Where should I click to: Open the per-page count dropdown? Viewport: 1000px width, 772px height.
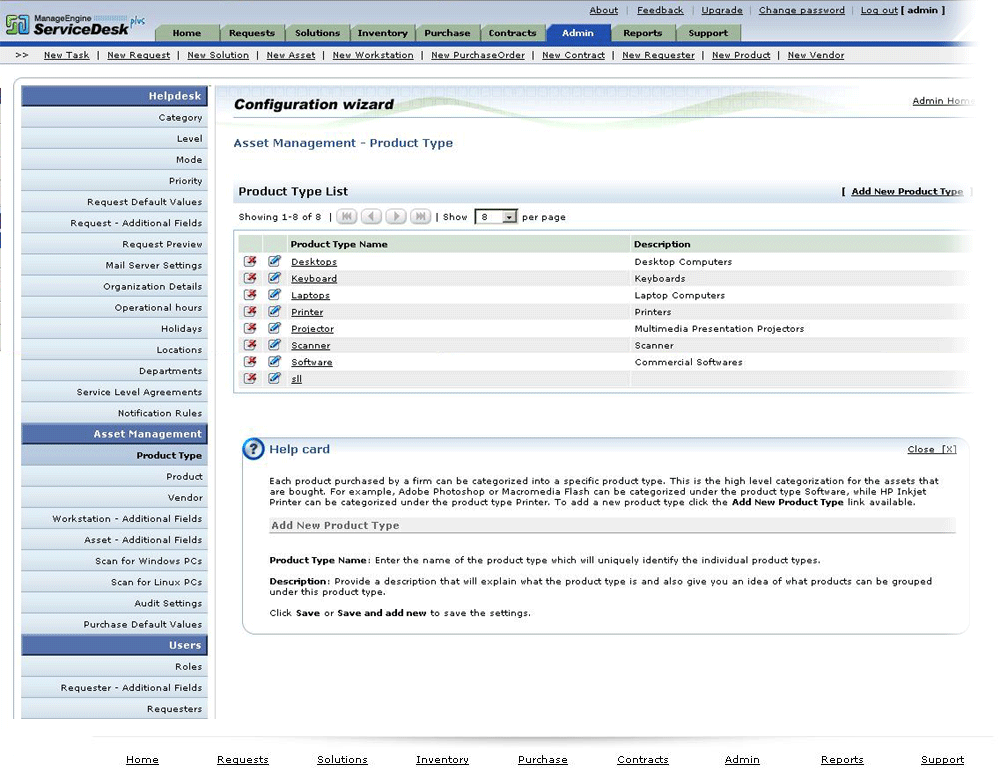pyautogui.click(x=496, y=216)
